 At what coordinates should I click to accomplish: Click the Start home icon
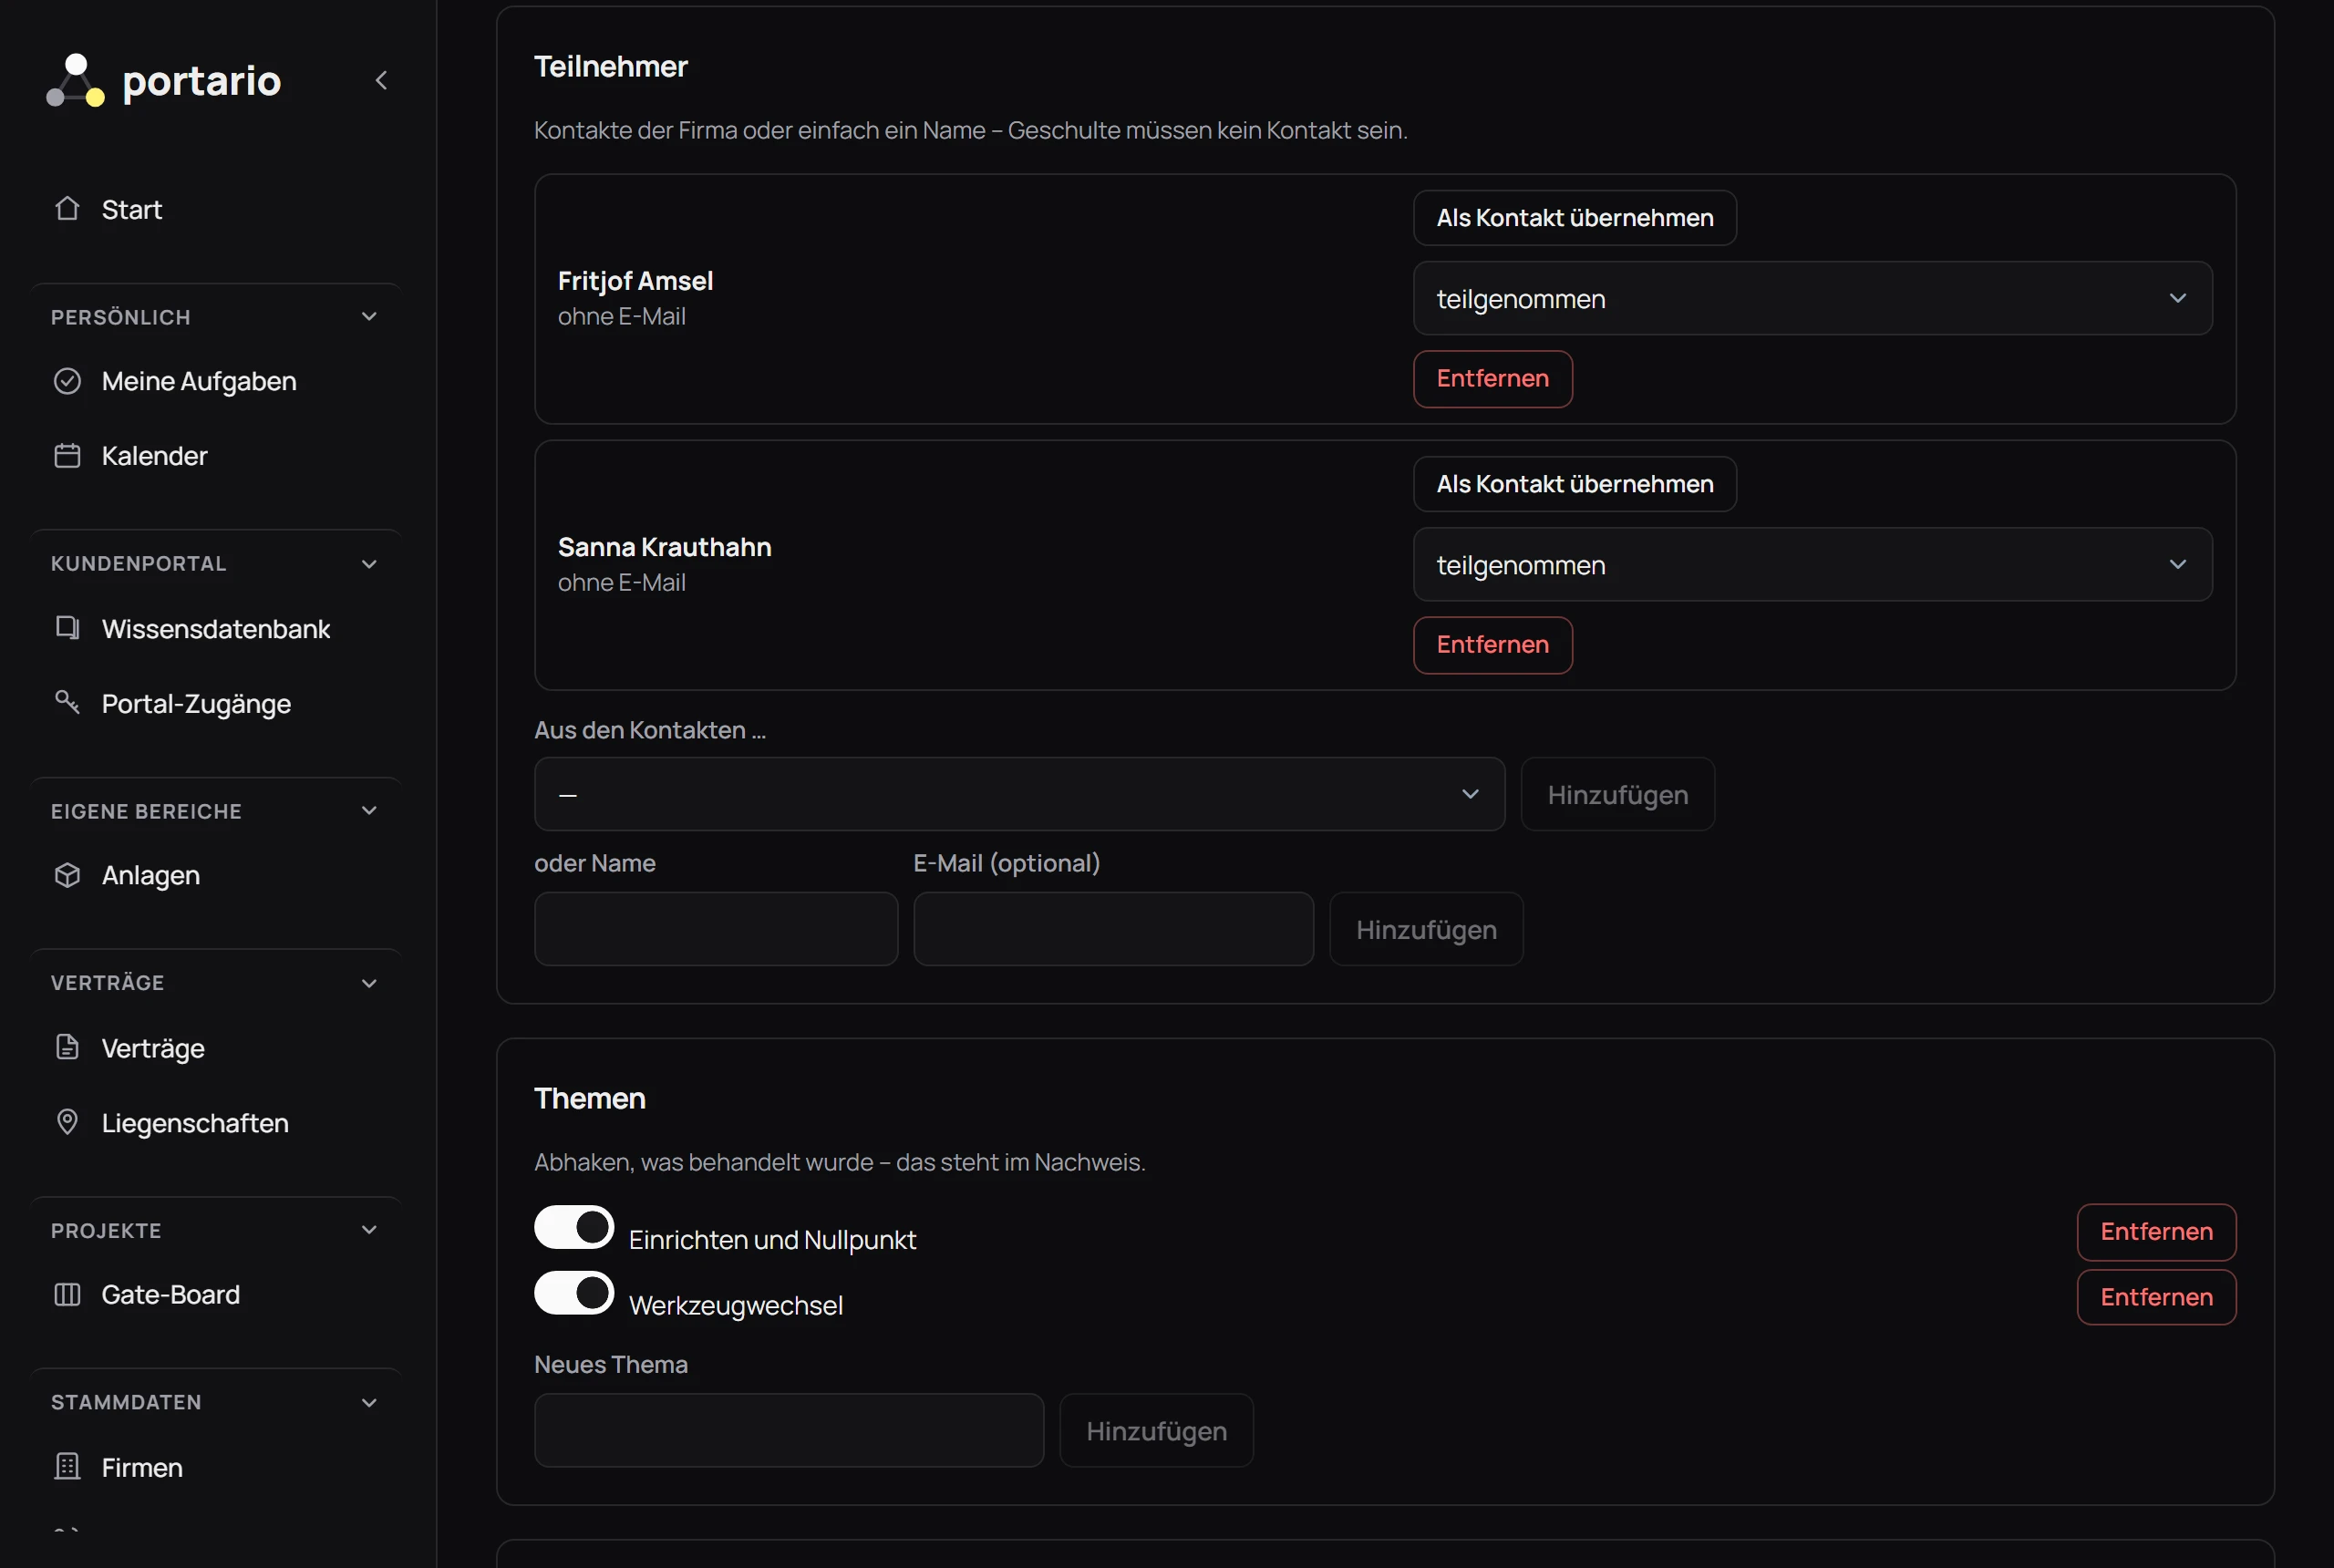[x=67, y=208]
